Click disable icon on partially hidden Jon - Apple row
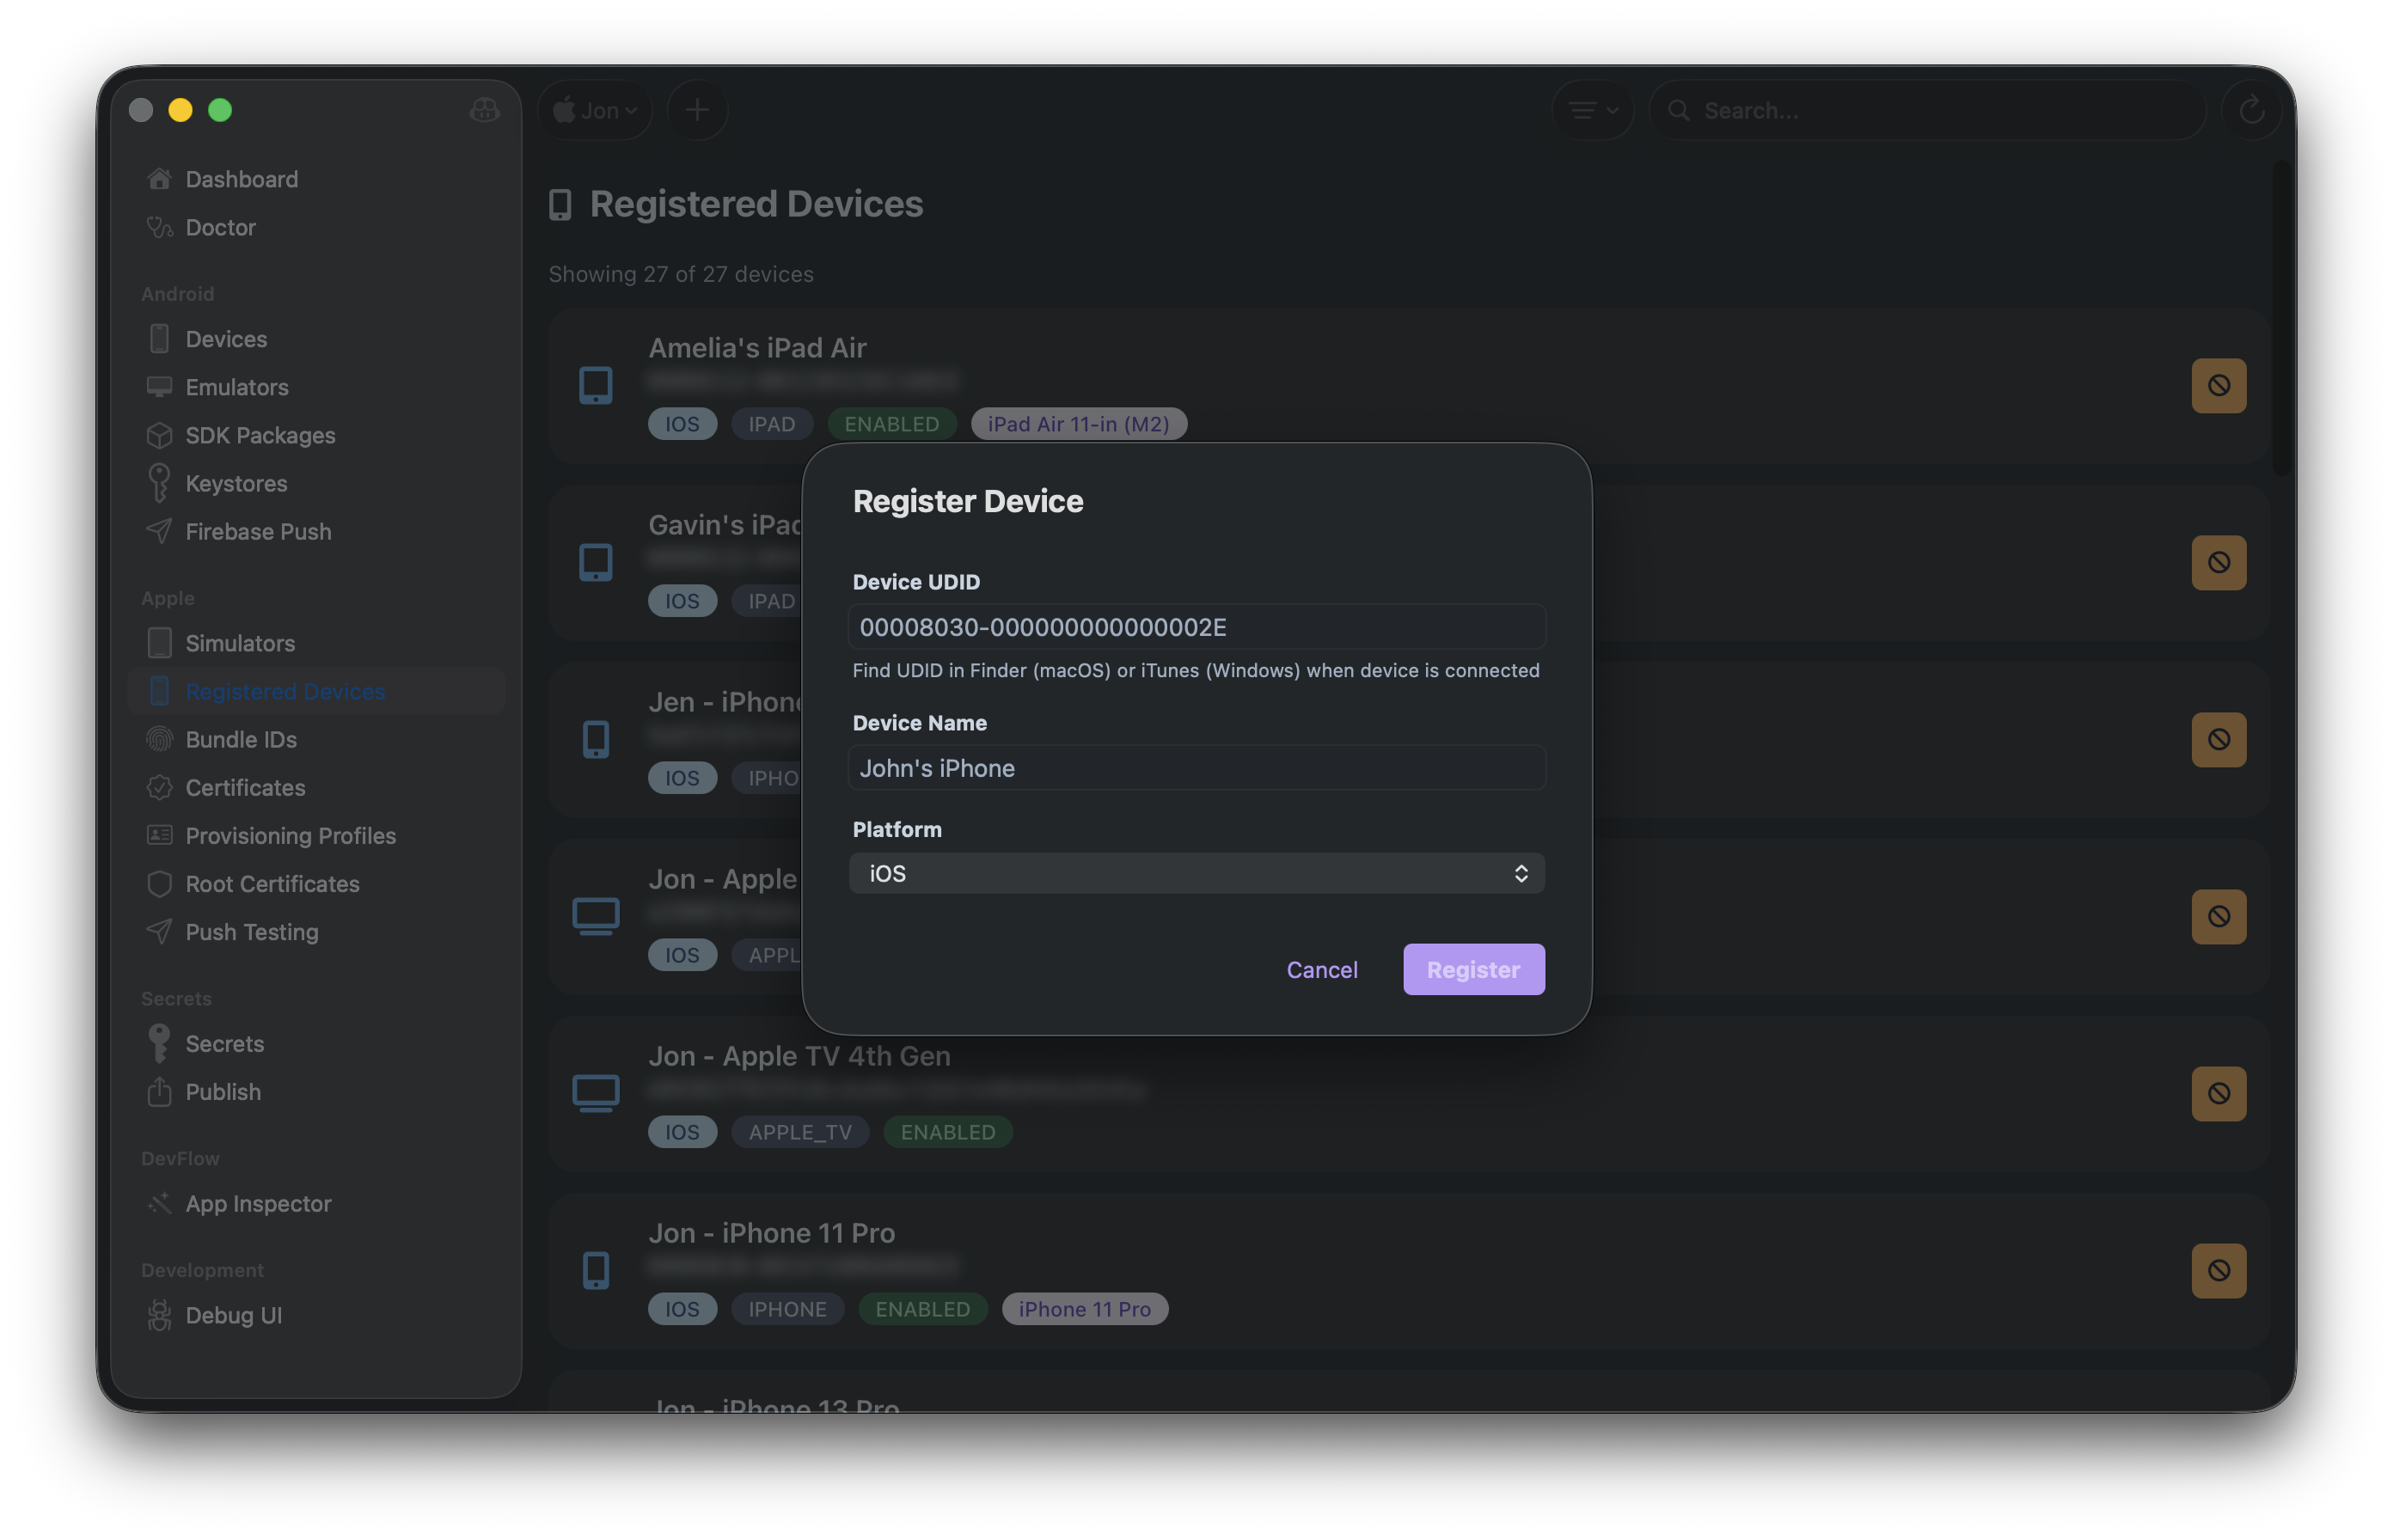 2219,917
